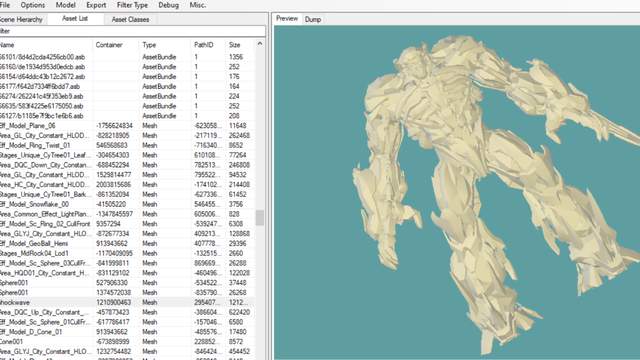Switch to the Asset List tab
Image resolution: width=640 pixels, height=360 pixels.
(75, 19)
